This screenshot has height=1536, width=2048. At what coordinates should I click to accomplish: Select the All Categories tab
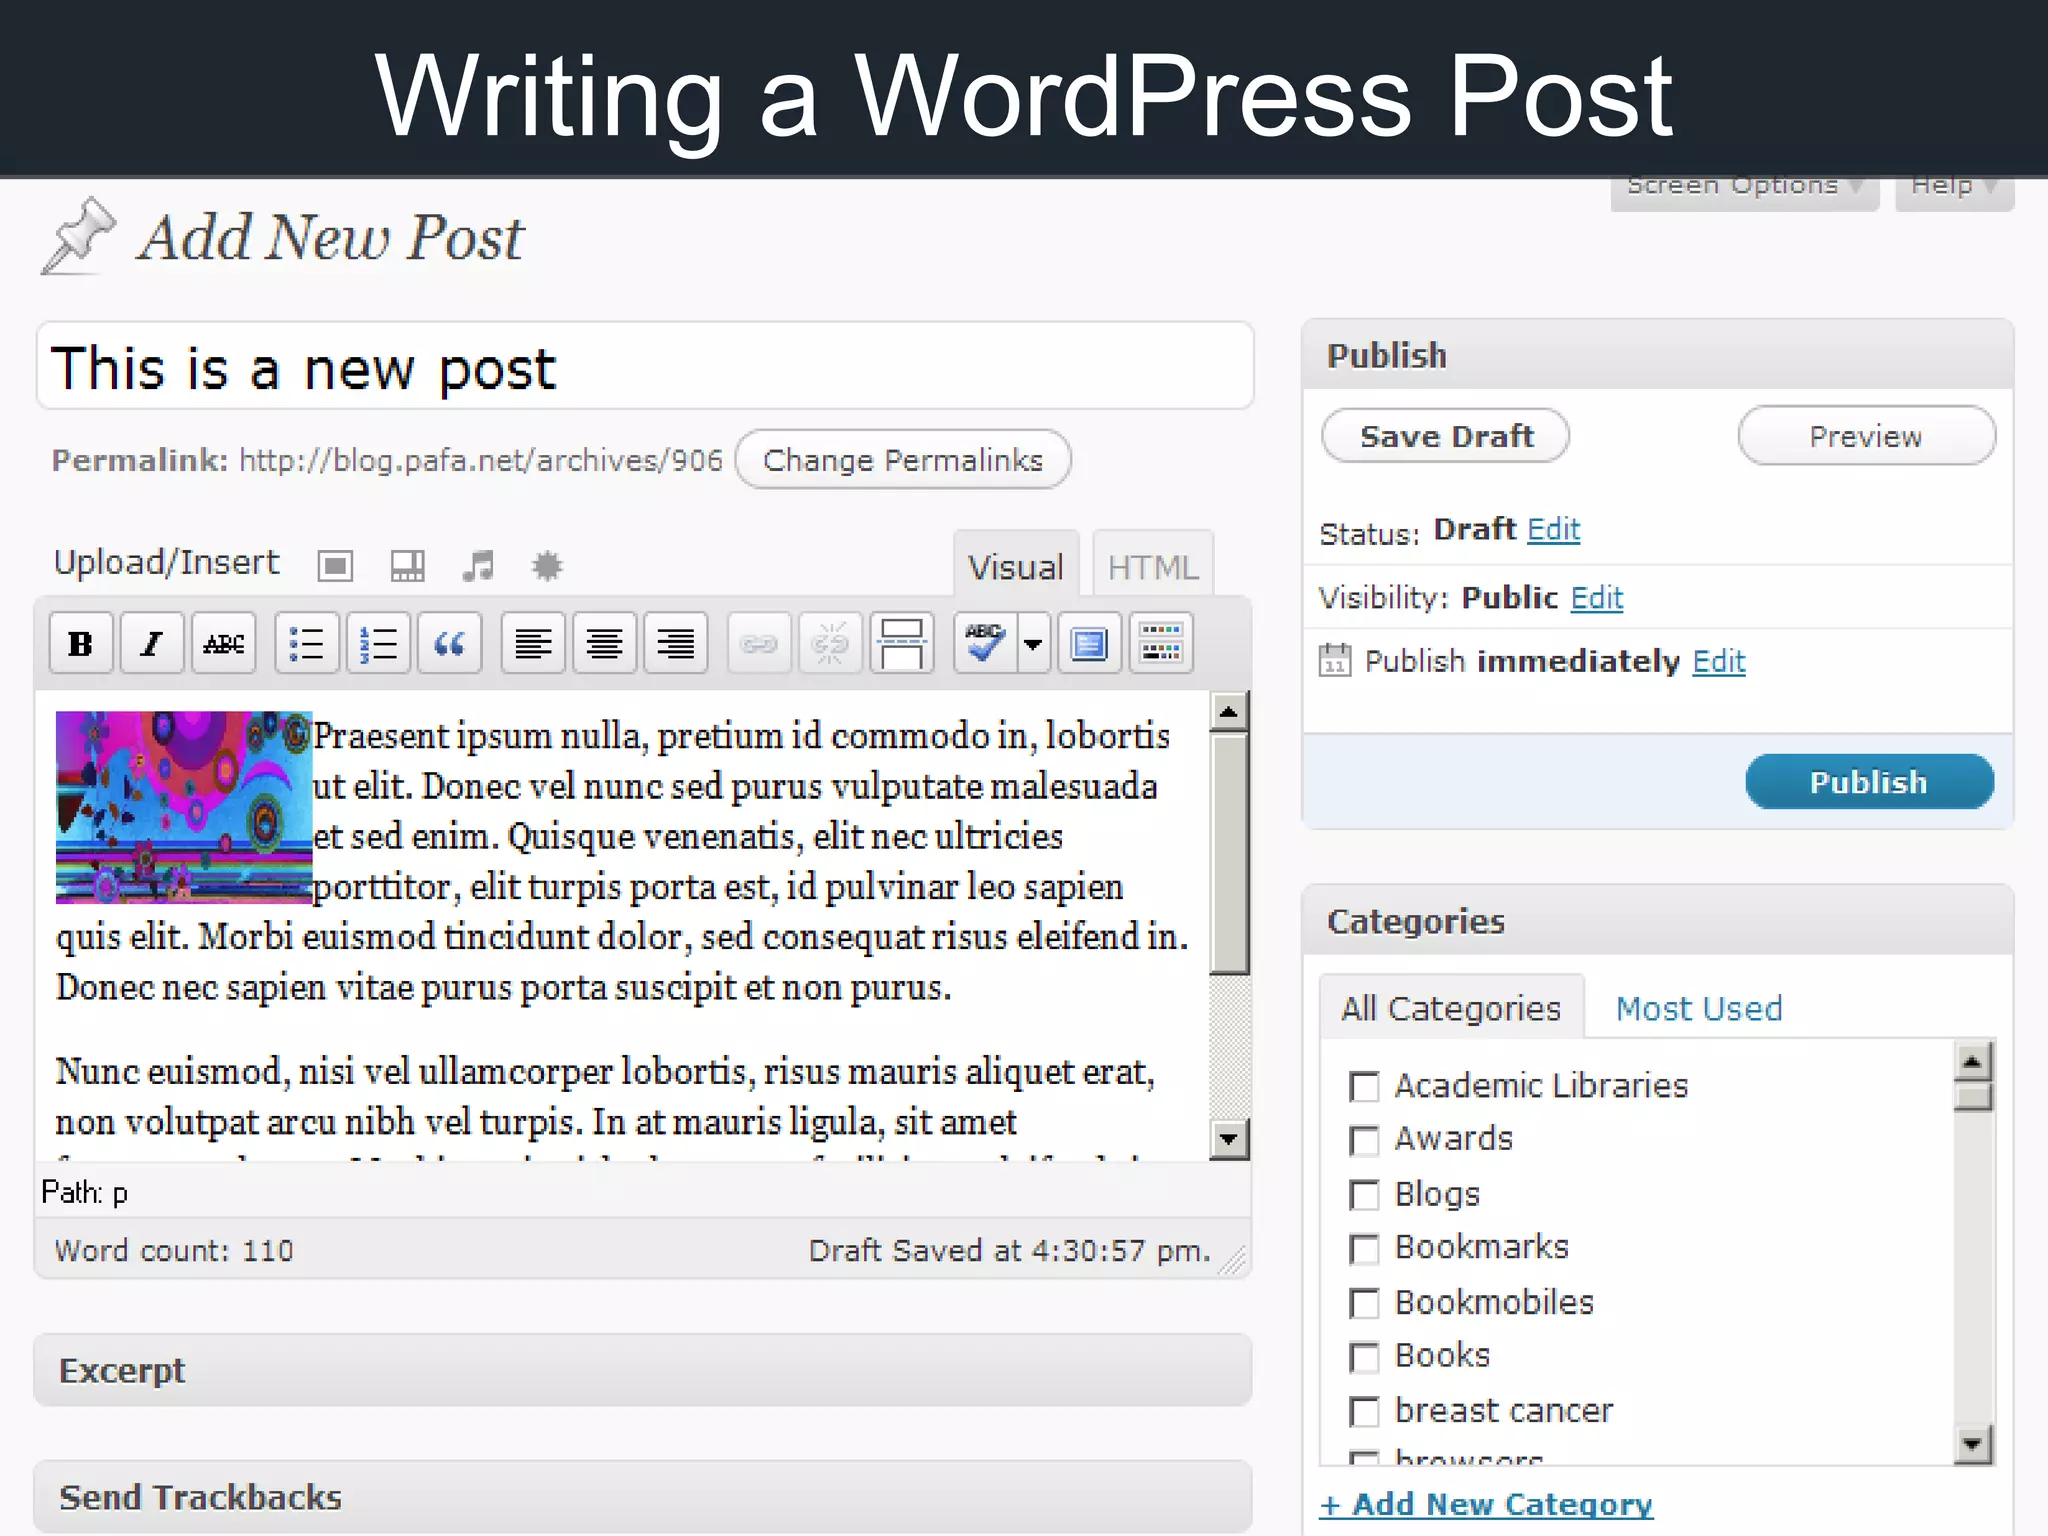pos(1451,1007)
